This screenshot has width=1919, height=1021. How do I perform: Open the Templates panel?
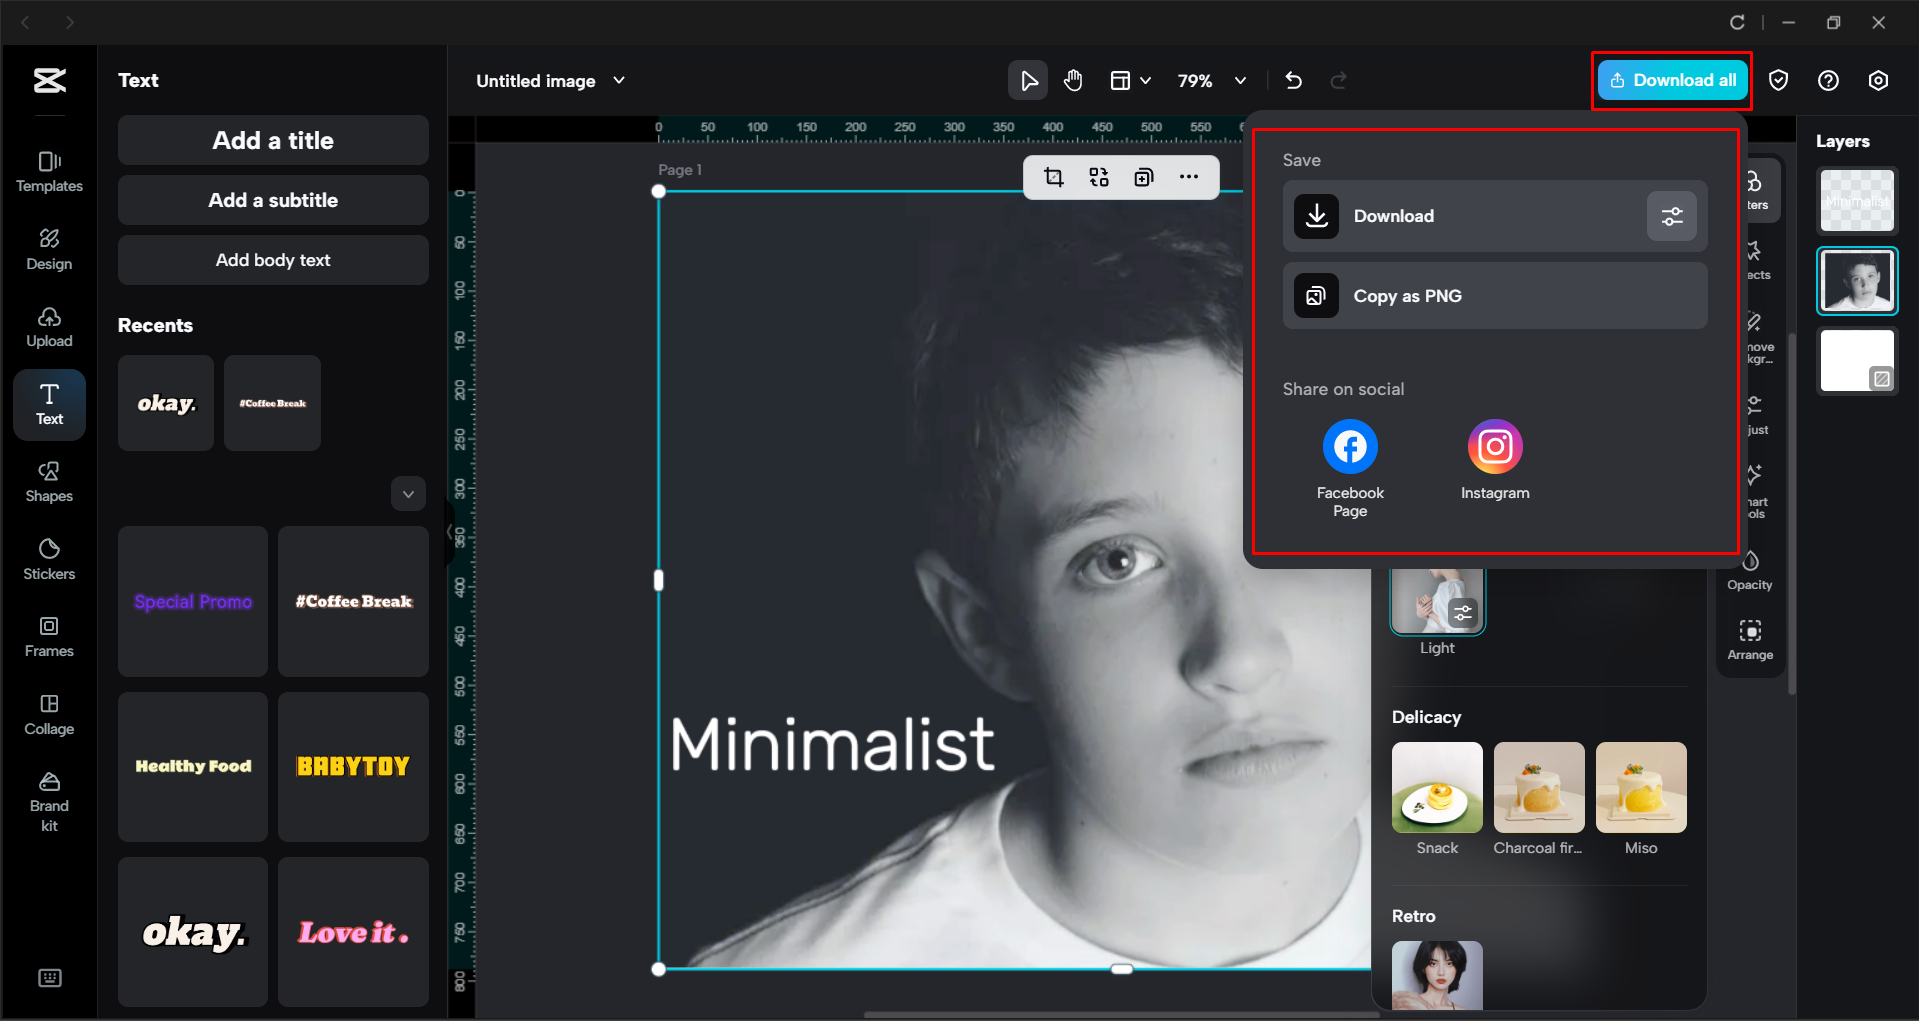point(48,170)
